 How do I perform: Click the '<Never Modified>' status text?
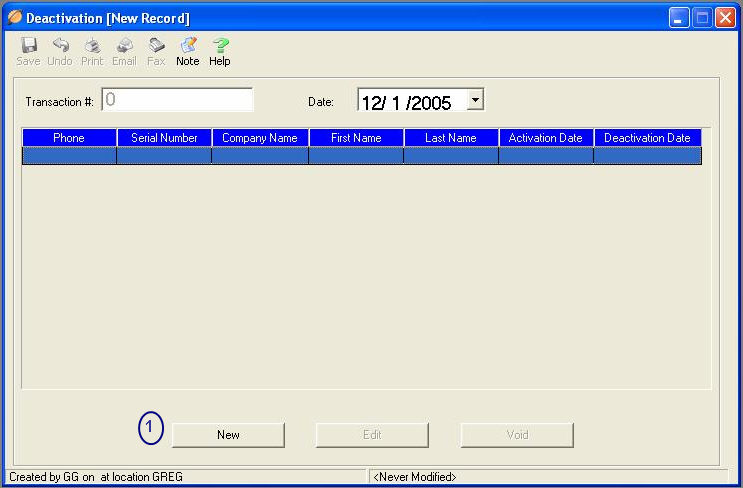click(415, 477)
